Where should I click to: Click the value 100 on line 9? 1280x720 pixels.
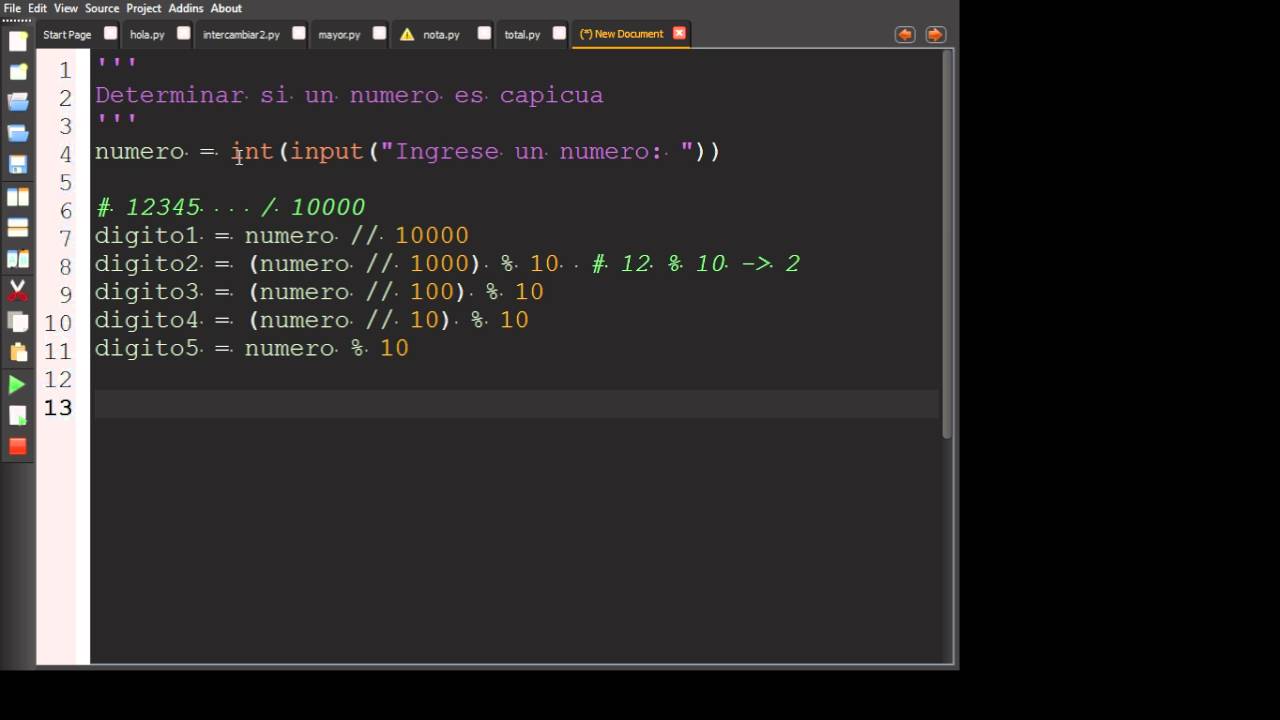coord(432,292)
